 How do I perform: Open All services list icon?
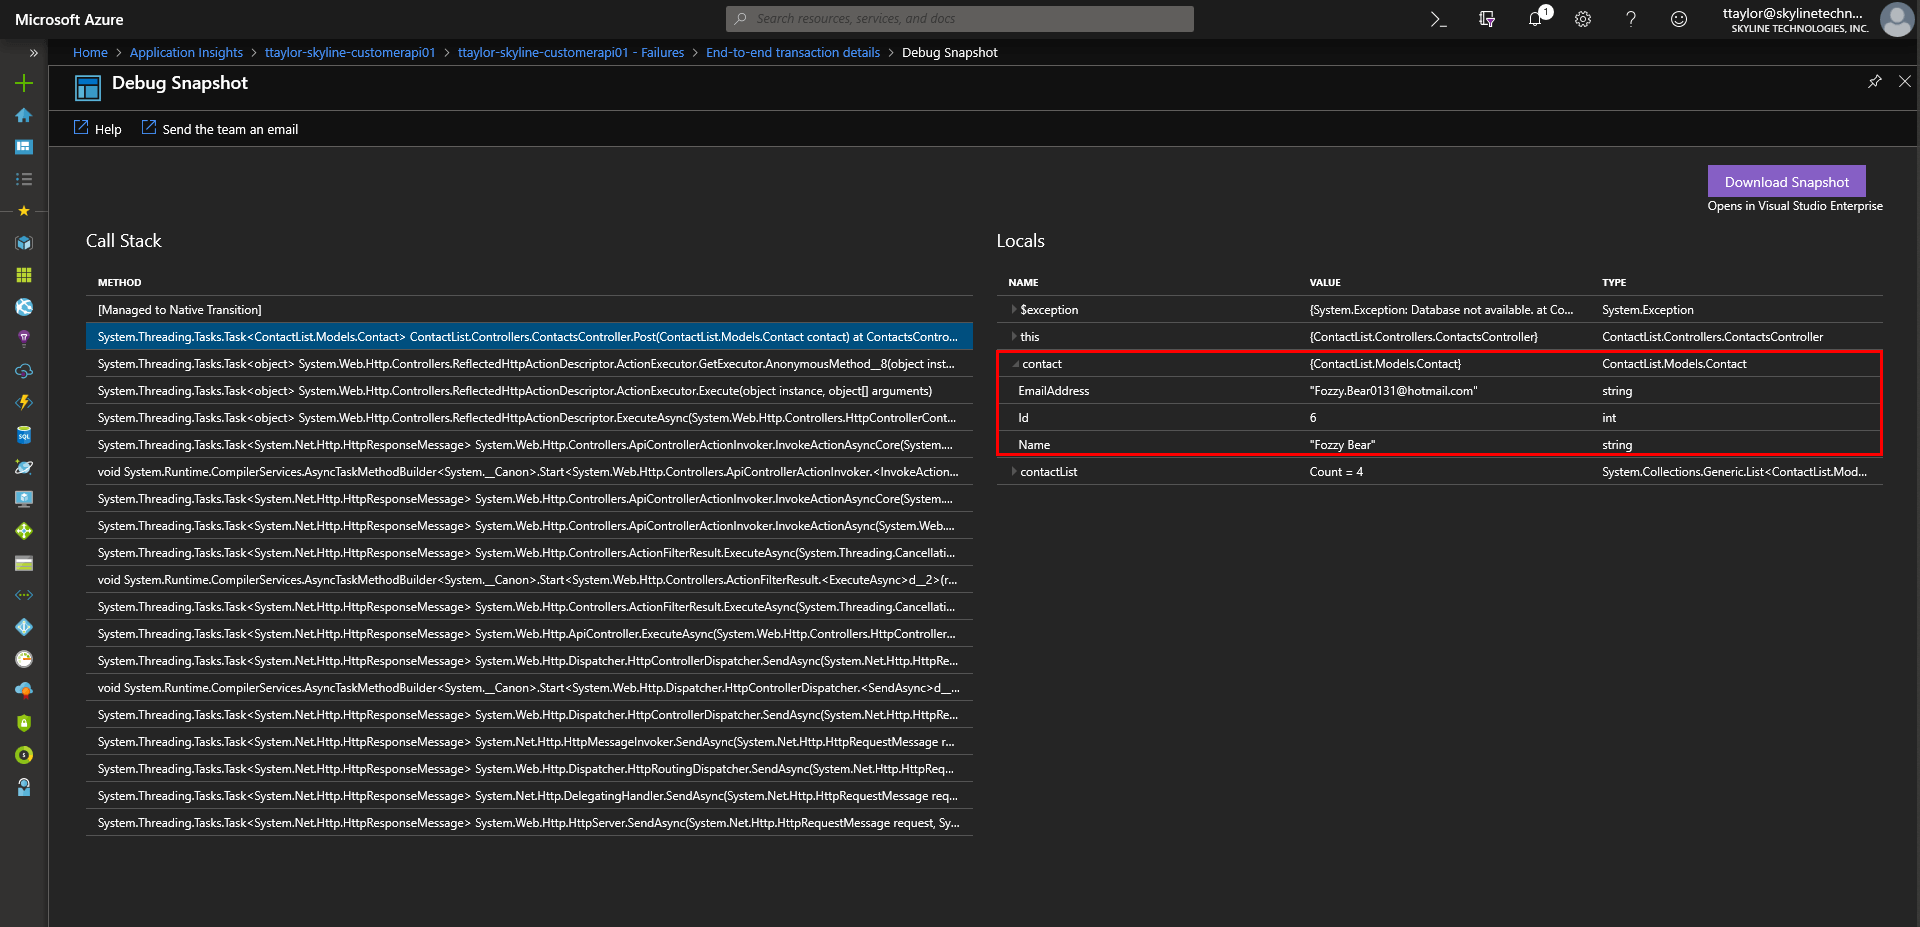(24, 179)
